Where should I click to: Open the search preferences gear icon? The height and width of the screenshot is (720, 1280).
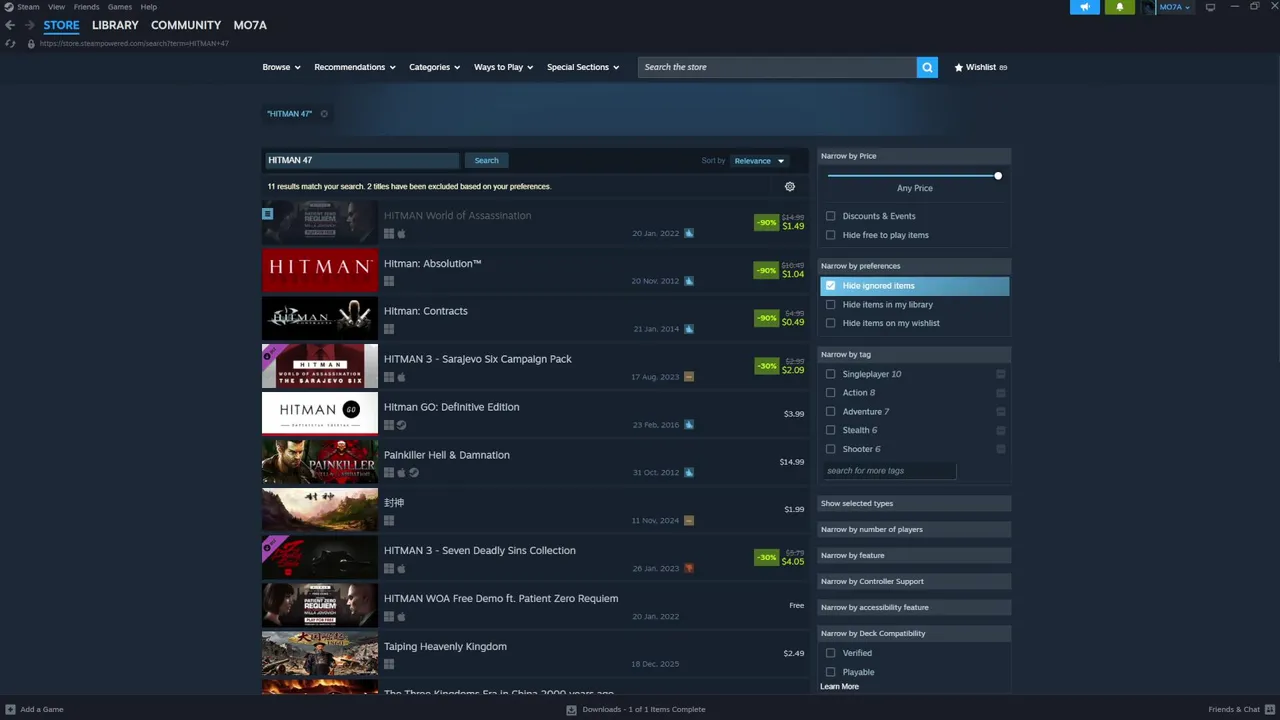pos(790,186)
